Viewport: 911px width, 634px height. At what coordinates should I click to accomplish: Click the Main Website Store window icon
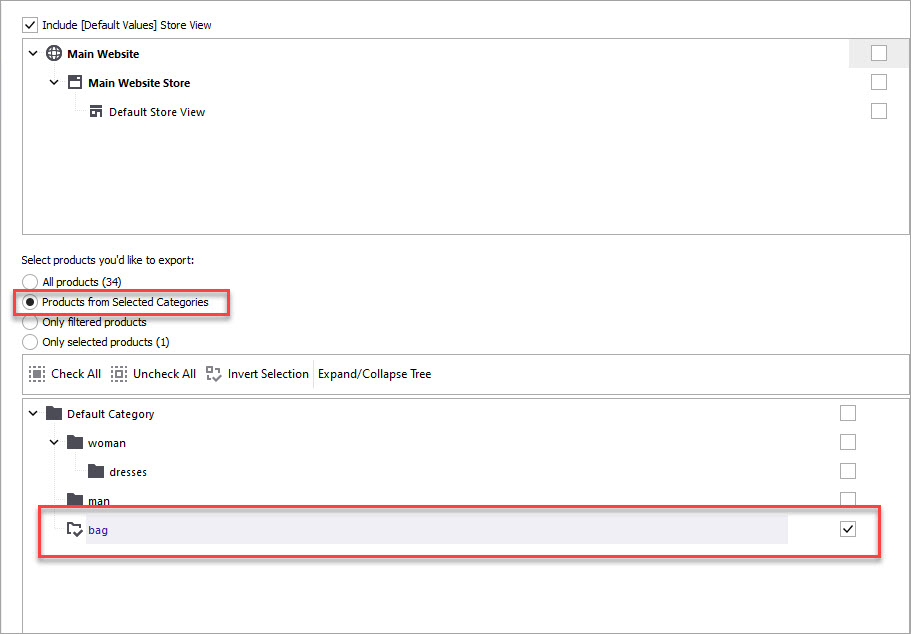[75, 82]
